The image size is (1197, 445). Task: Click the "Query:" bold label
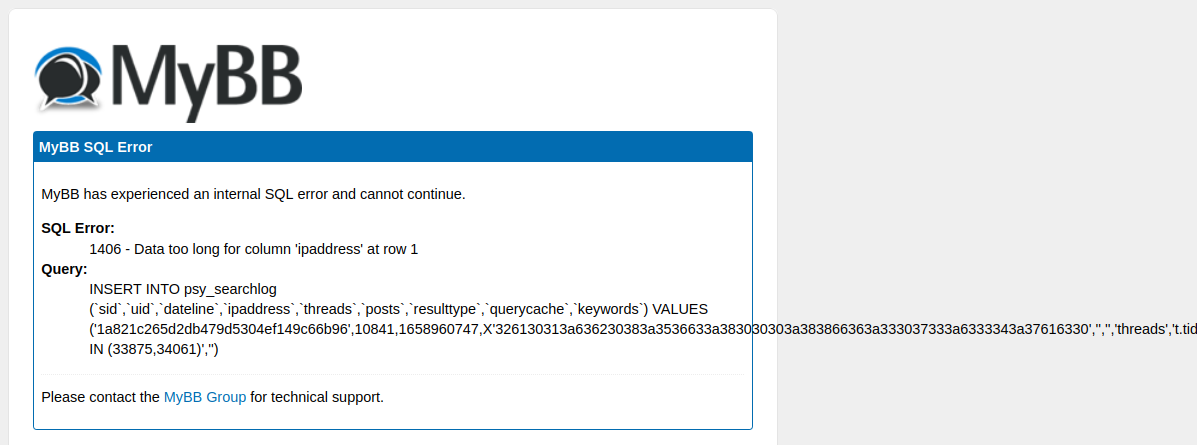pyautogui.click(x=65, y=269)
